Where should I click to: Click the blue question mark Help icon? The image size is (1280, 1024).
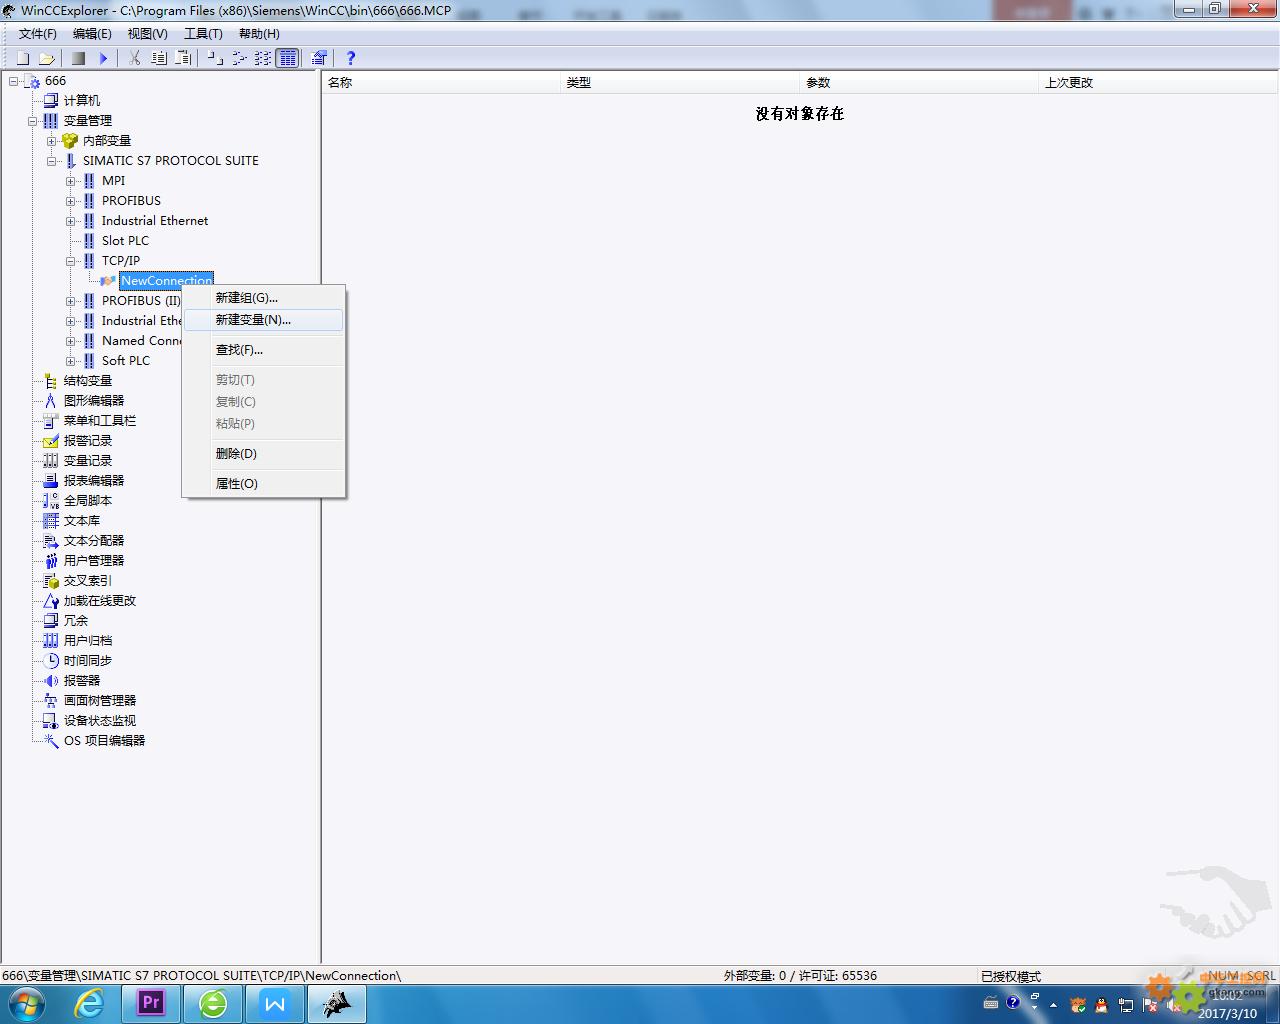click(x=350, y=58)
